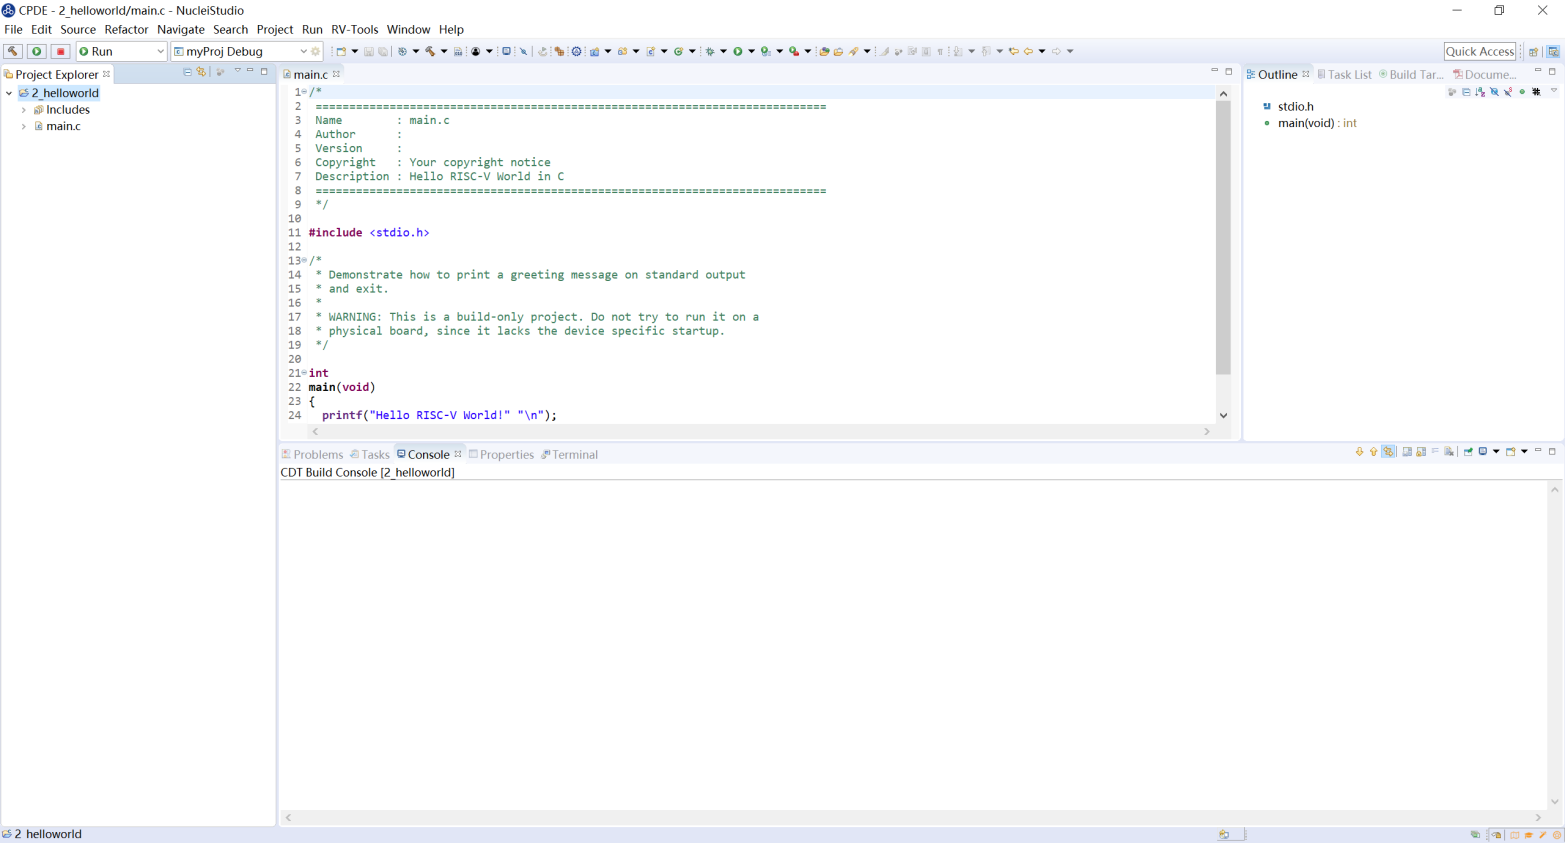The width and height of the screenshot is (1565, 843).
Task: Switch to the Properties tab
Action: (x=502, y=454)
